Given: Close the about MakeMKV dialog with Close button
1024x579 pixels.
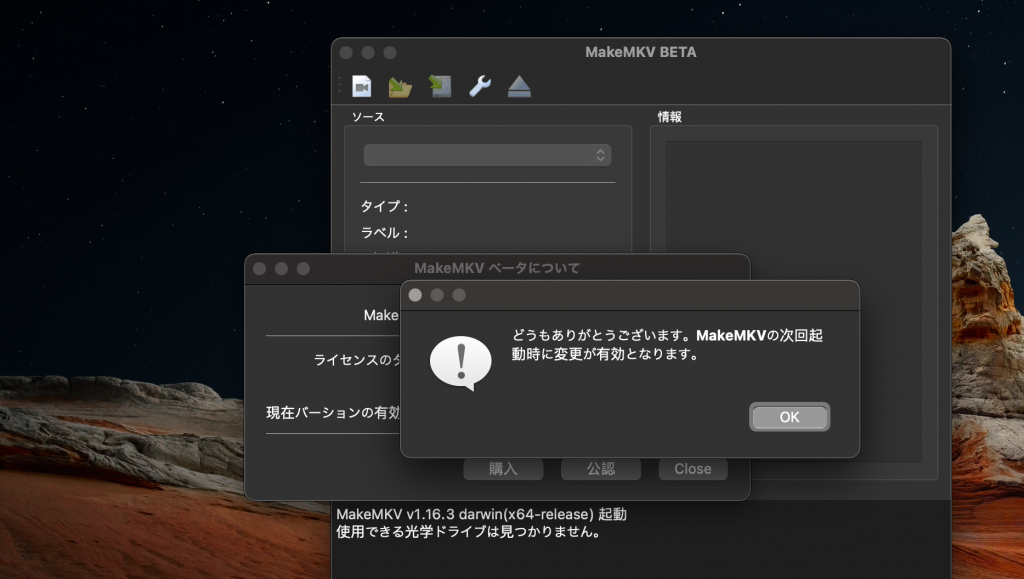Looking at the screenshot, I should (693, 469).
